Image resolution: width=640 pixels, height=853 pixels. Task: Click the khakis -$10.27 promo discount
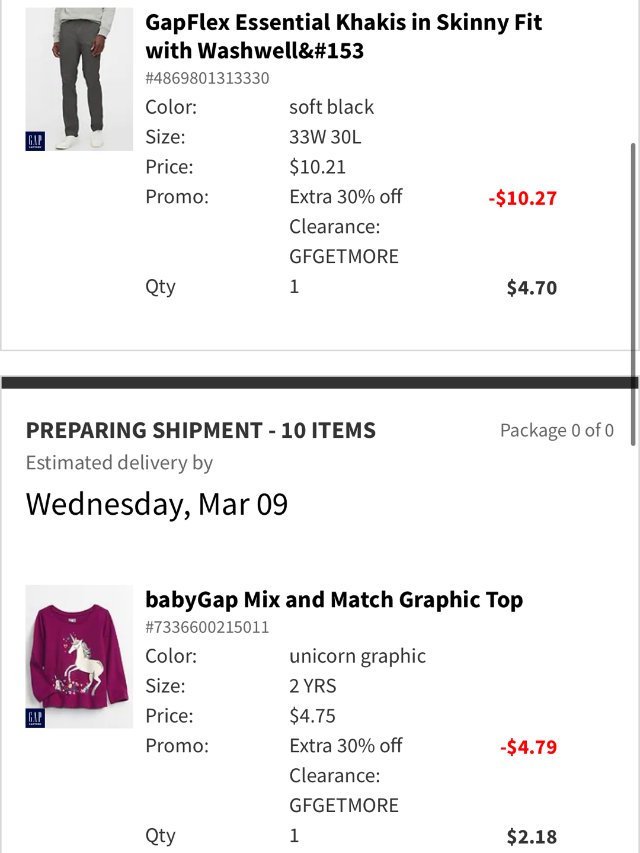(x=522, y=198)
